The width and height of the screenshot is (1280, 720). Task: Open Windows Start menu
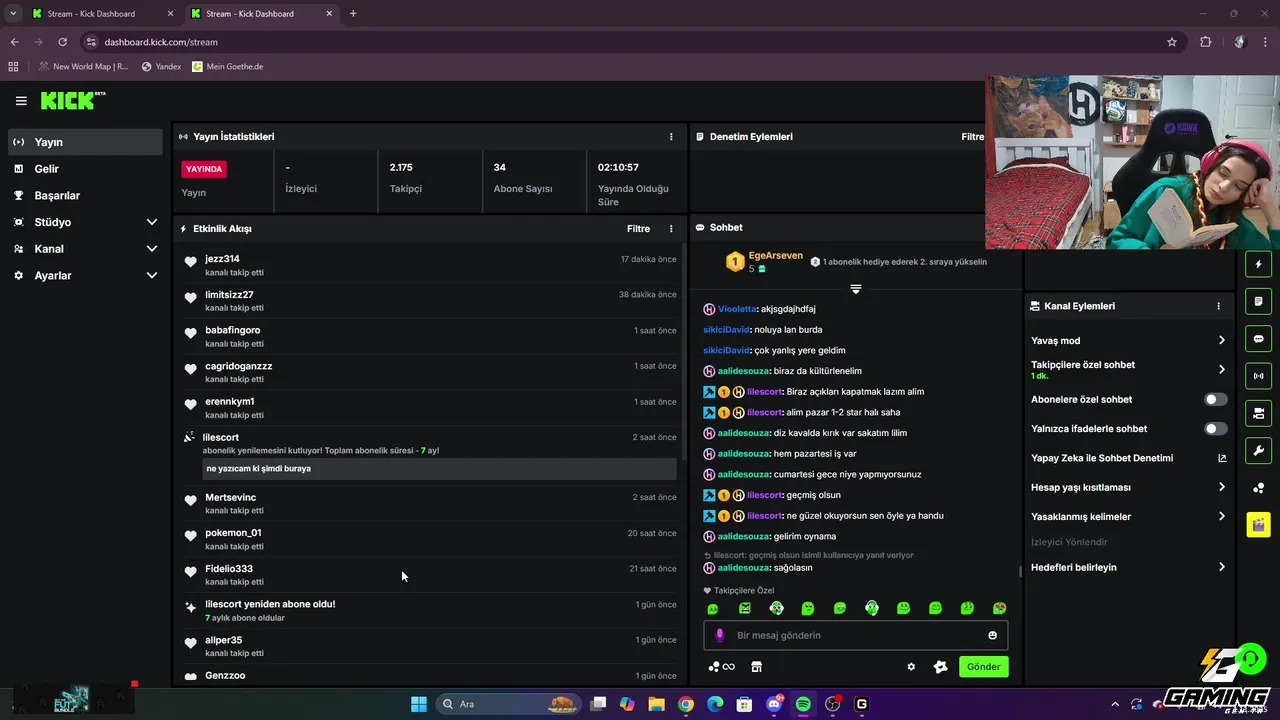pyautogui.click(x=419, y=704)
